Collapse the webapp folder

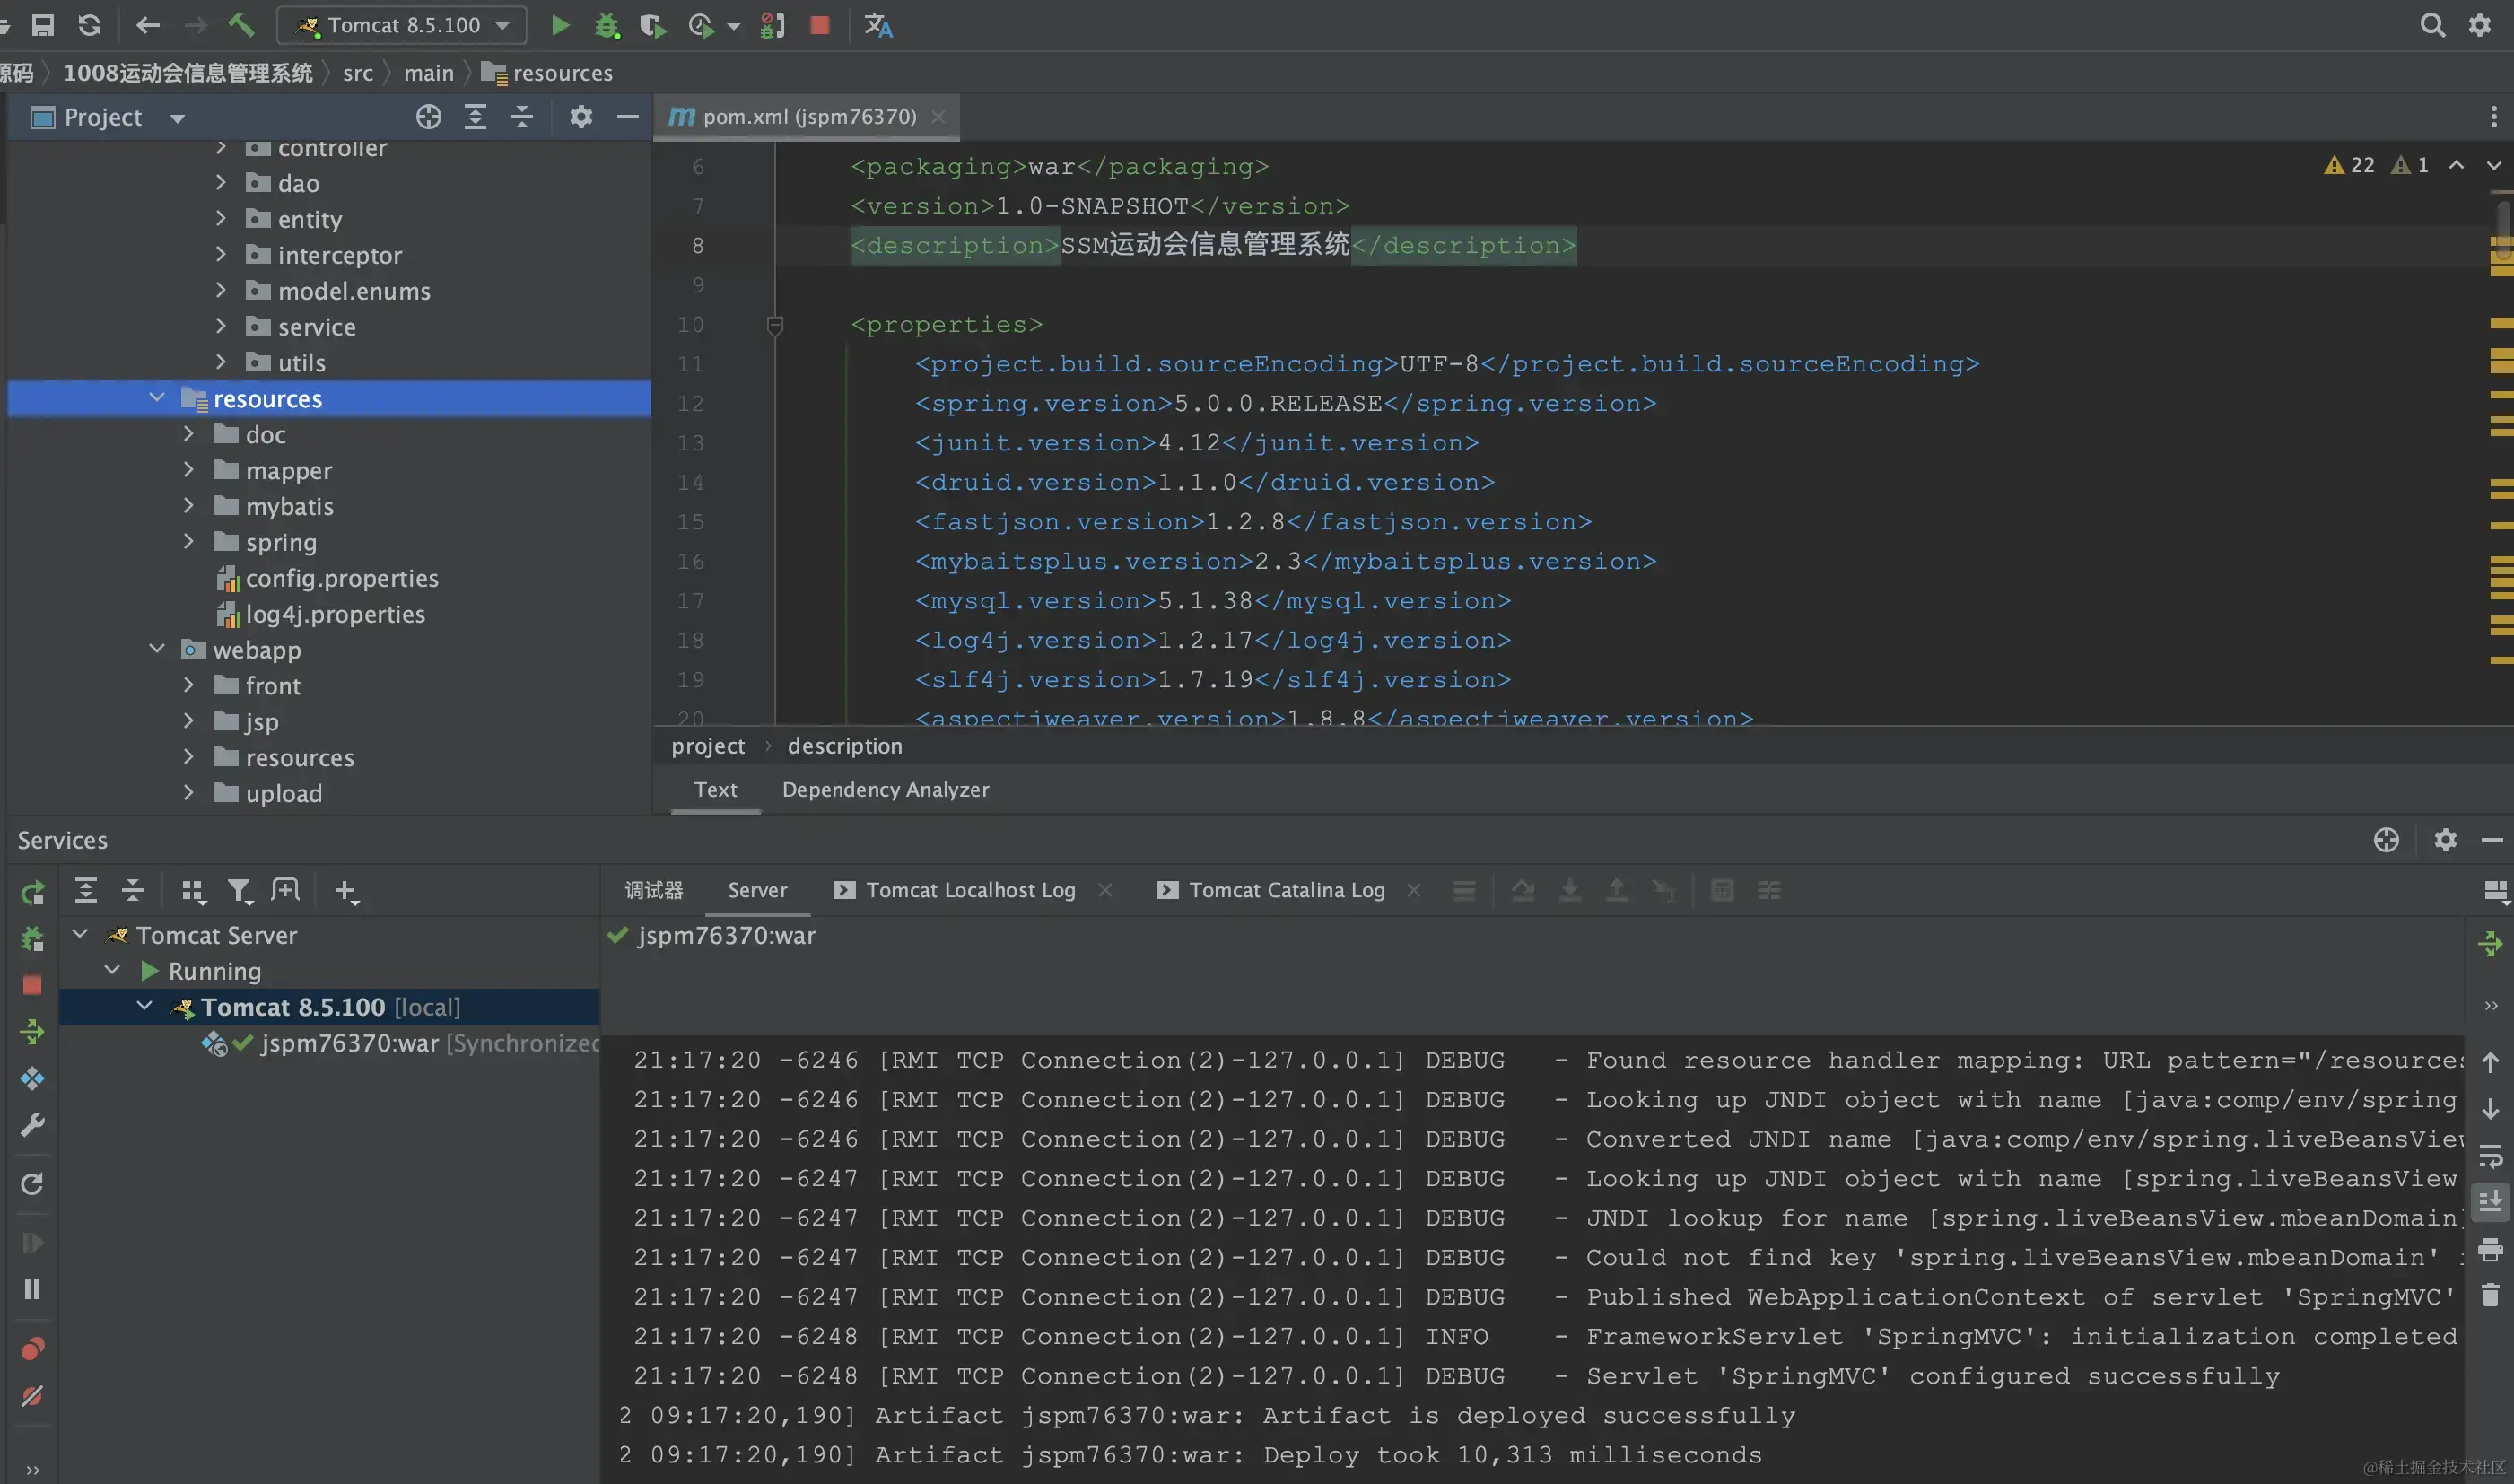157,649
